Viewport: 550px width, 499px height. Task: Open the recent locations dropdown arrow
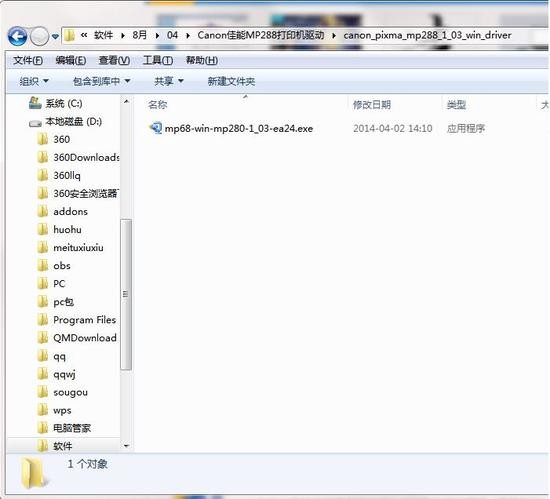coord(55,36)
